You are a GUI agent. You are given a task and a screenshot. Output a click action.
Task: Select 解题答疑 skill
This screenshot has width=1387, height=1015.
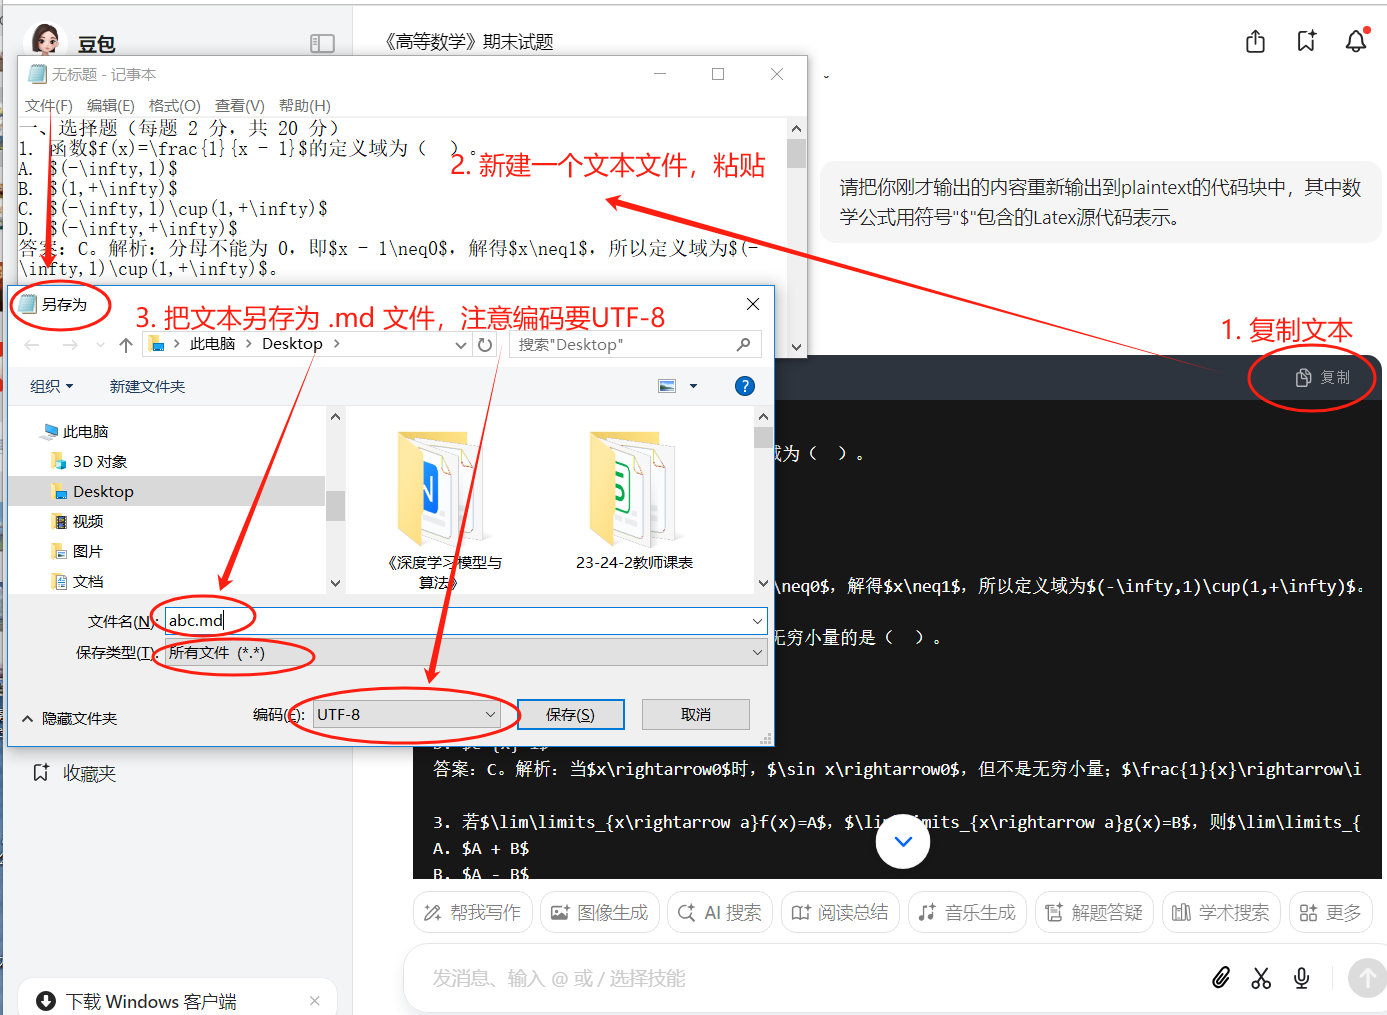1093,911
